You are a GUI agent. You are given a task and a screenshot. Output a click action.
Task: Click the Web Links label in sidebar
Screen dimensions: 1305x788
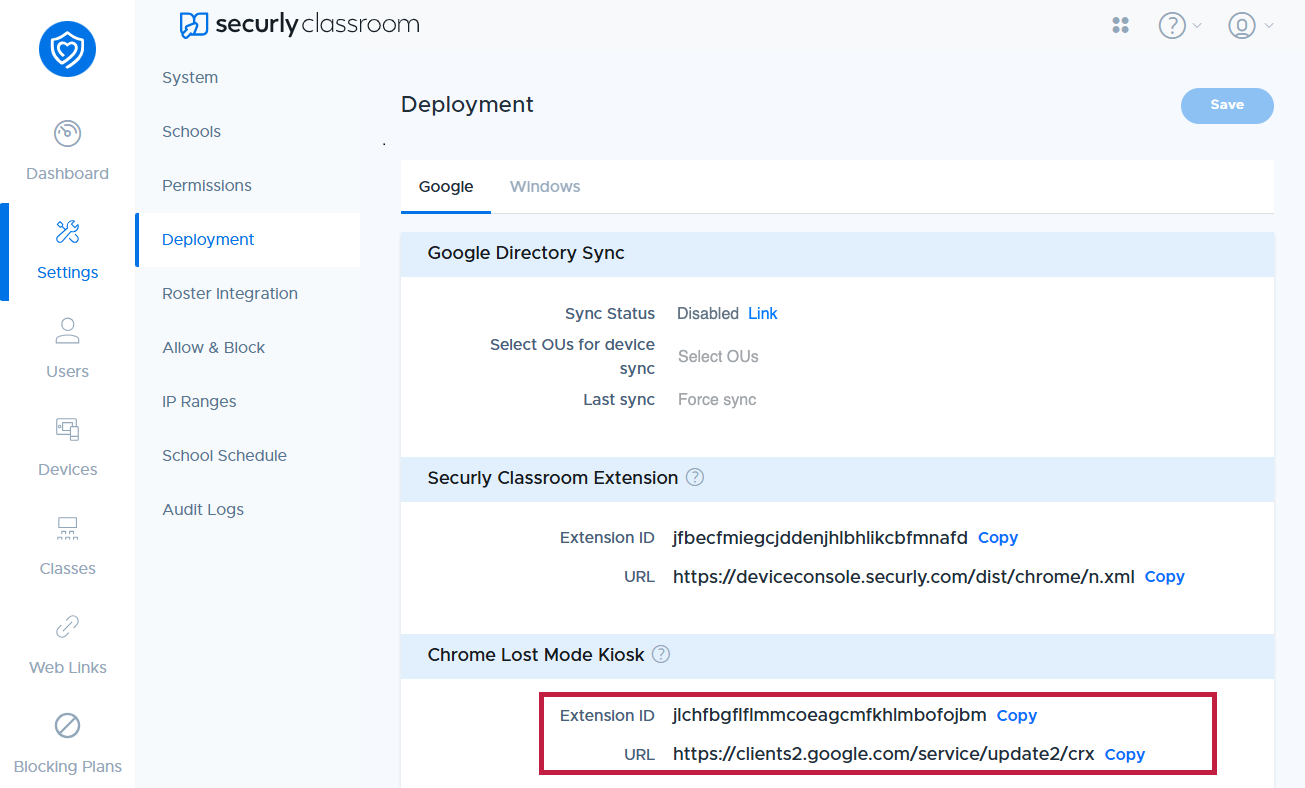point(67,668)
